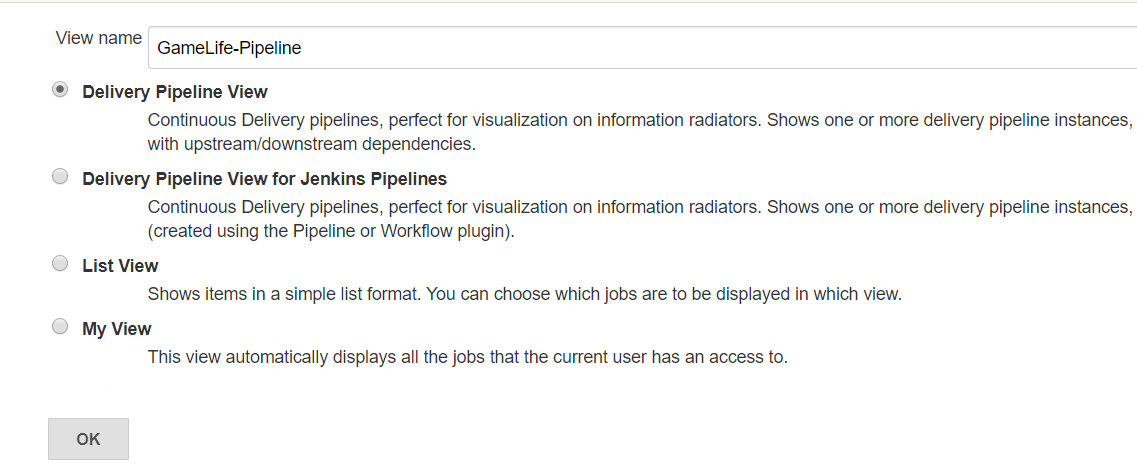1137x476 pixels.
Task: Click the bold 'List View' label
Action: 120,266
